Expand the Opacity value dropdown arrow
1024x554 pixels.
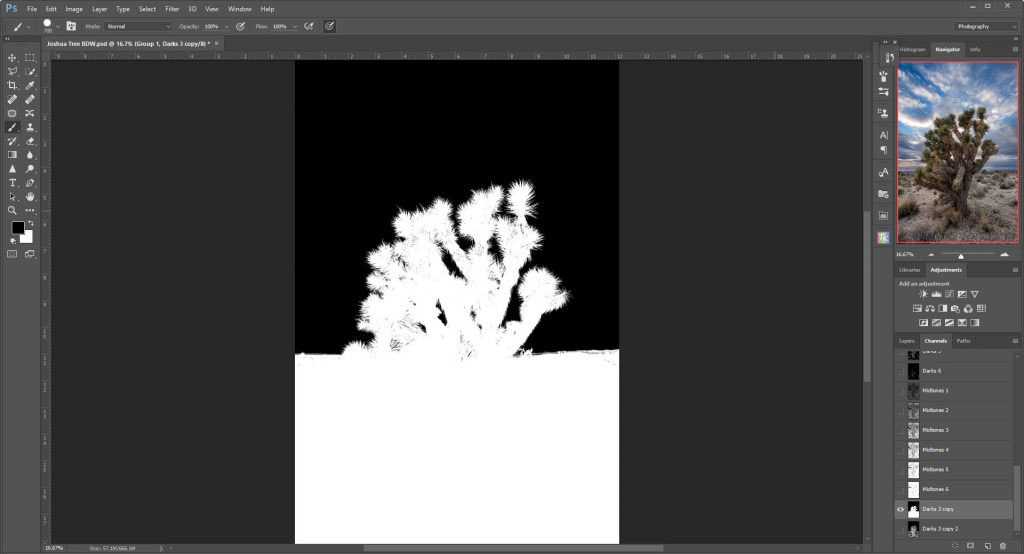227,26
